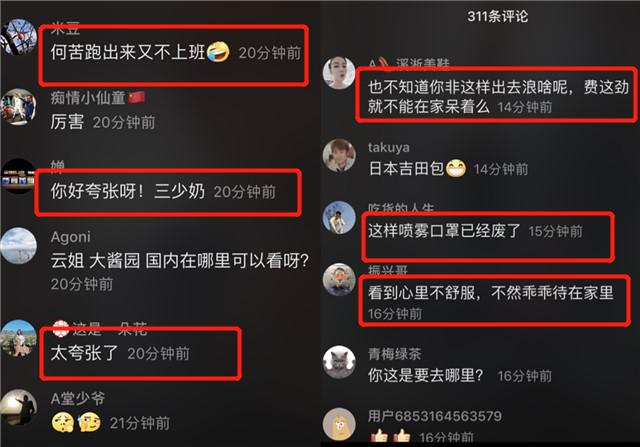Tap takuya's avatar image

click(x=339, y=156)
